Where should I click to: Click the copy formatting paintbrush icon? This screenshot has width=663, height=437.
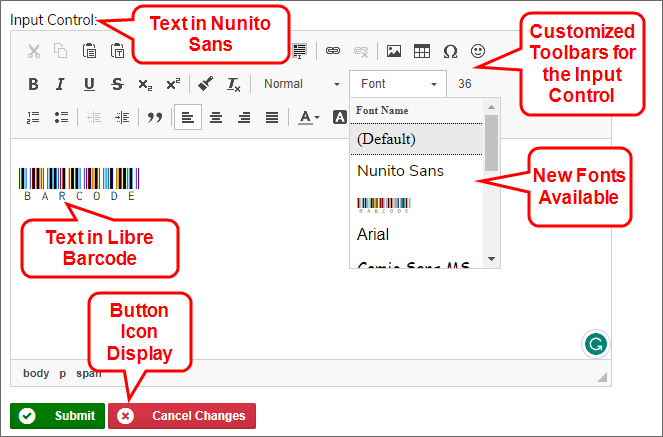[x=205, y=84]
